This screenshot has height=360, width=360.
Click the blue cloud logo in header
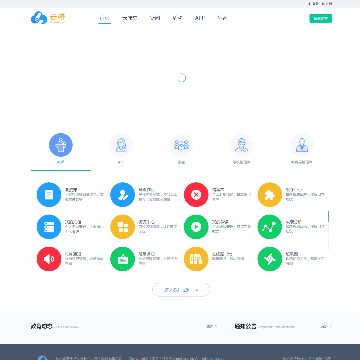tap(39, 18)
